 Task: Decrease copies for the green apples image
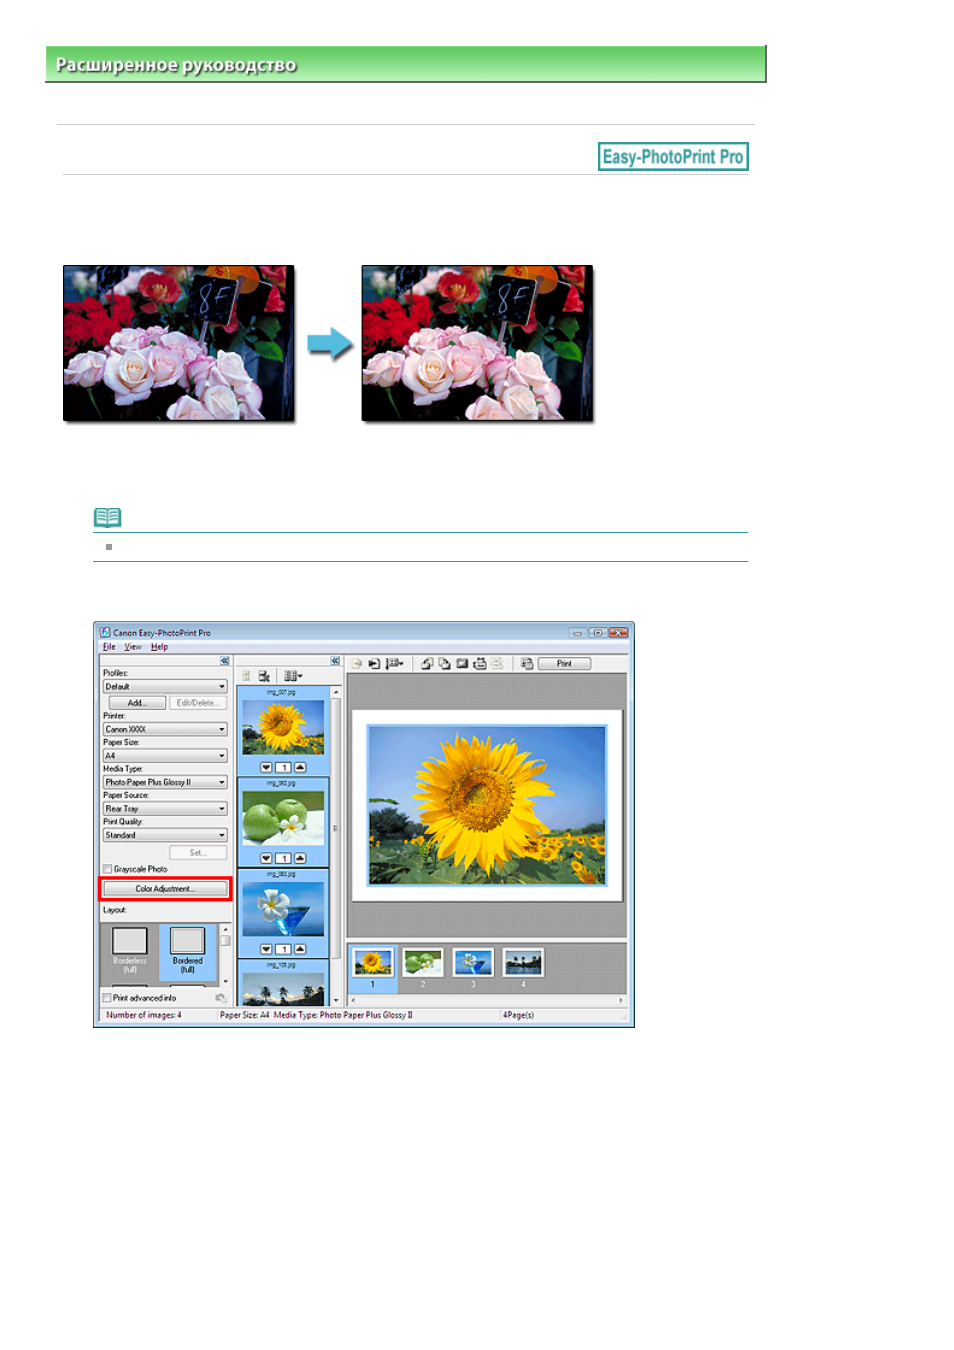pyautogui.click(x=266, y=858)
